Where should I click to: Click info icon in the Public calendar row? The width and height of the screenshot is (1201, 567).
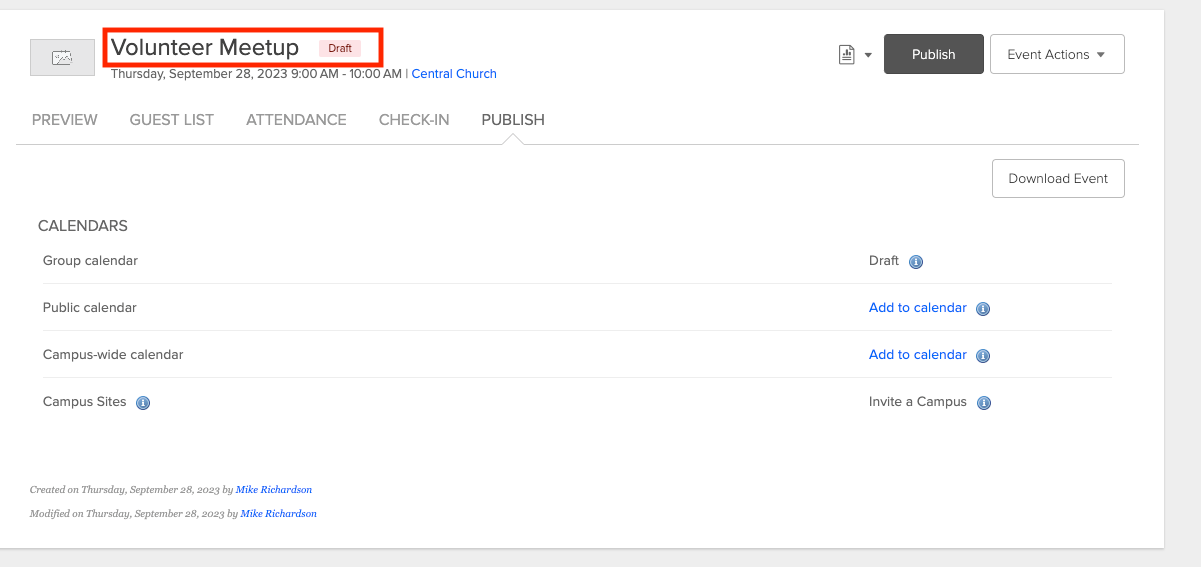click(x=983, y=309)
